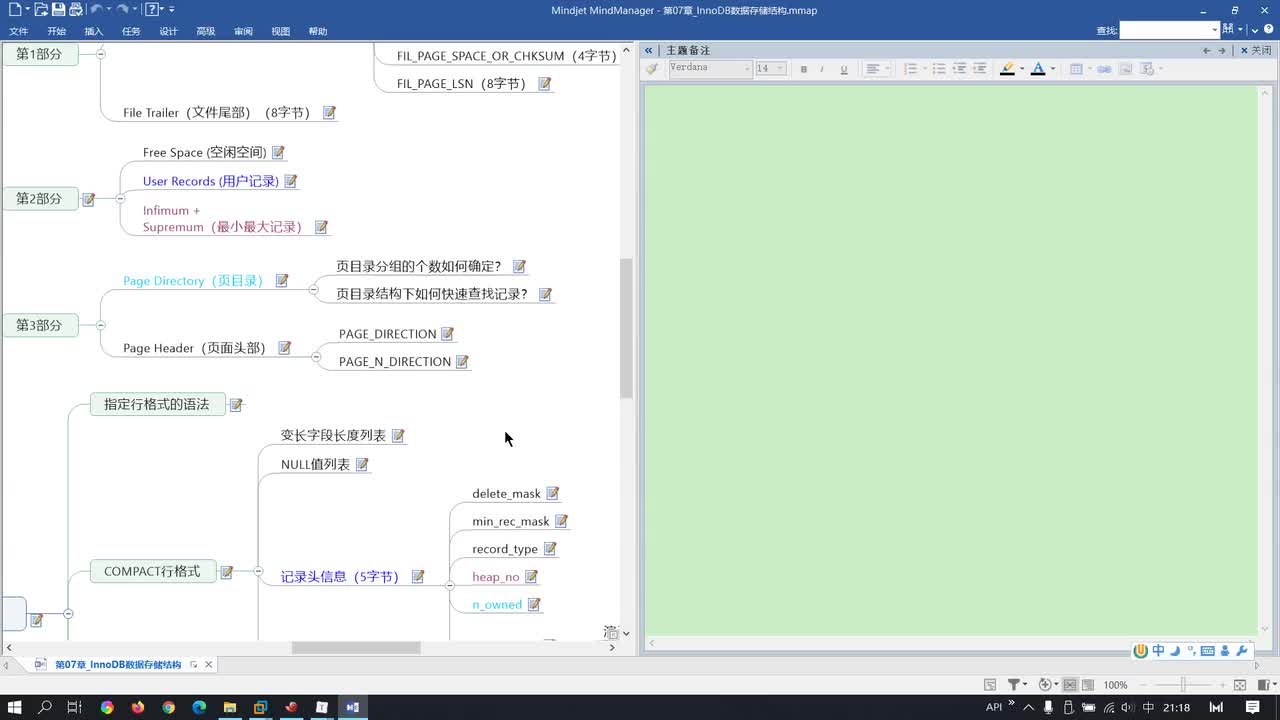The image size is (1280, 720).
Task: Click the numbered list icon in notes toolbar
Action: point(910,69)
